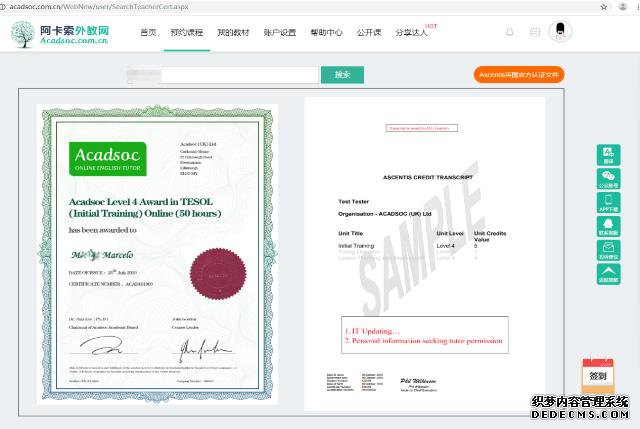640x429 pixels.
Task: Bookmark the page with the star icon
Action: pos(604,7)
